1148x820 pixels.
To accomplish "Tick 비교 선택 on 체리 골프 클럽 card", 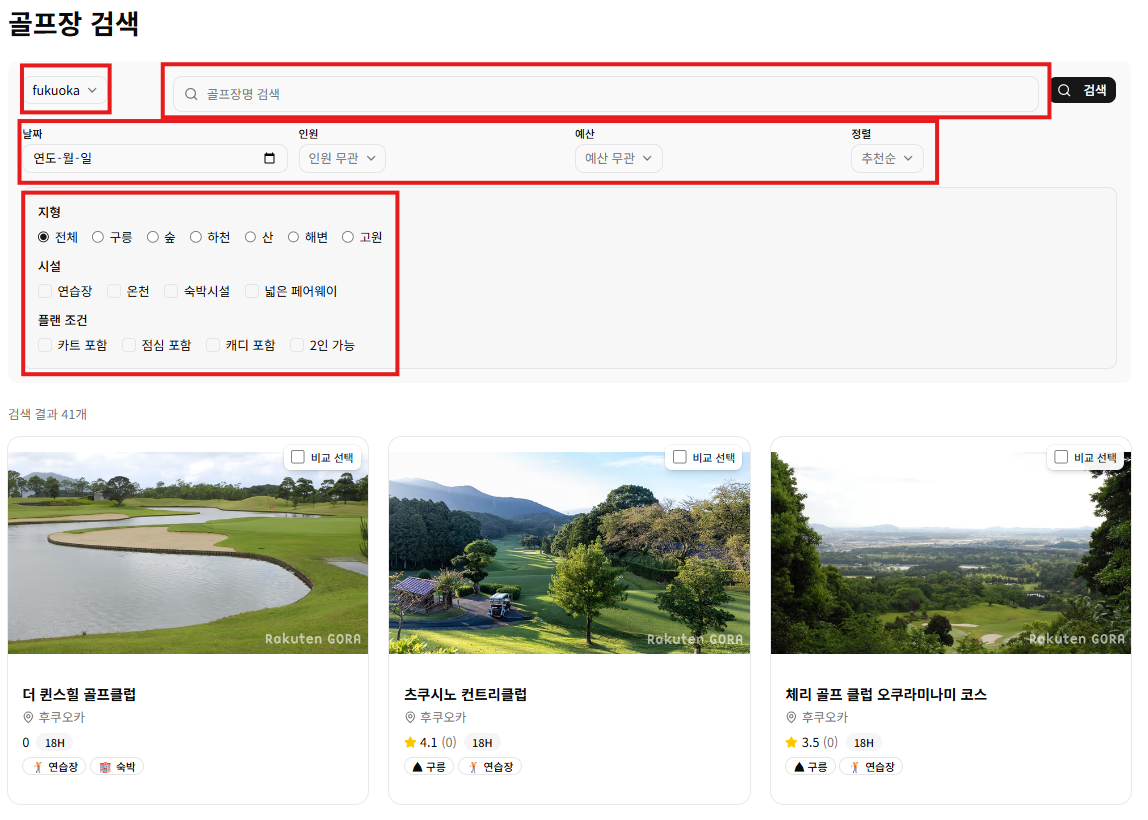I will click(x=1062, y=457).
